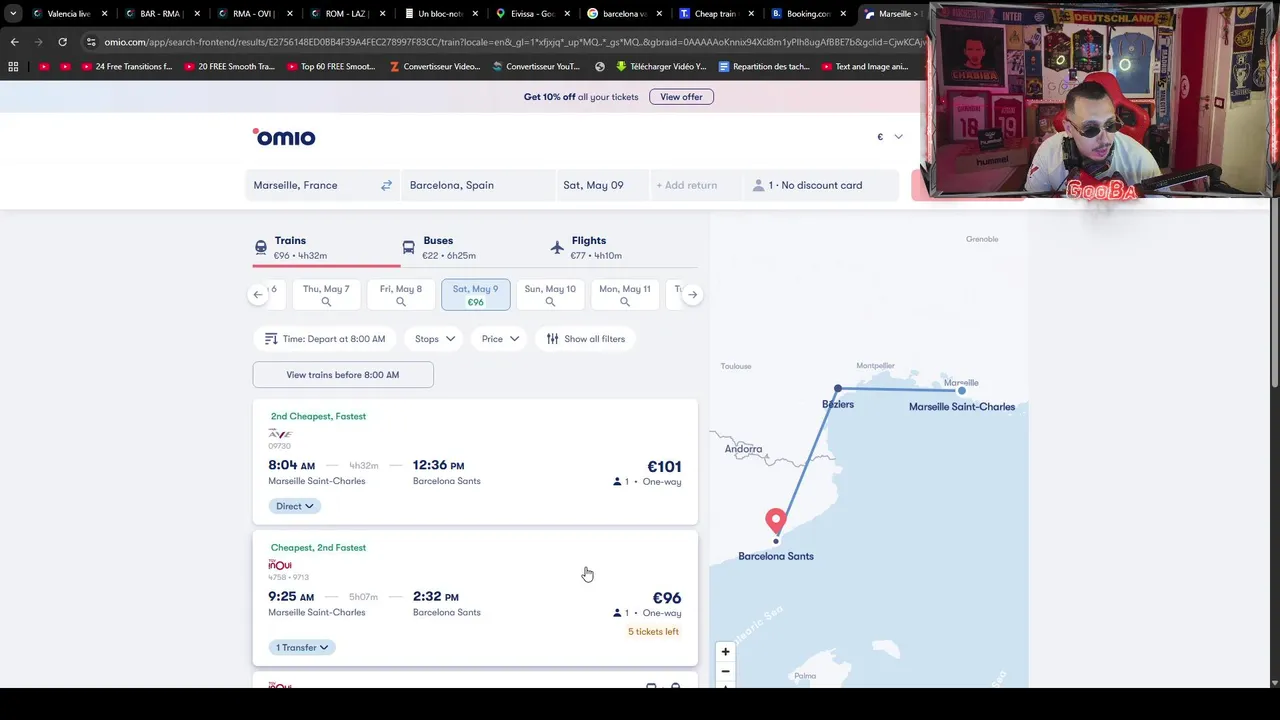Image resolution: width=1280 pixels, height=720 pixels.
Task: Open the Sat, May 09 date picker
Action: tap(600, 185)
